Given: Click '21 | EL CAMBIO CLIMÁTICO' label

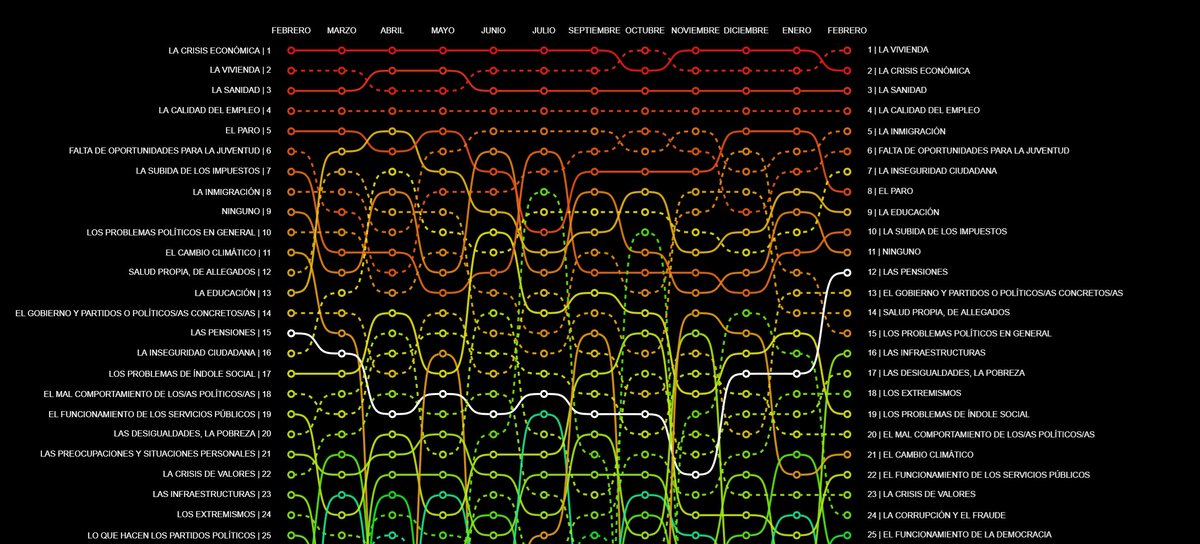Looking at the screenshot, I should coord(921,454).
